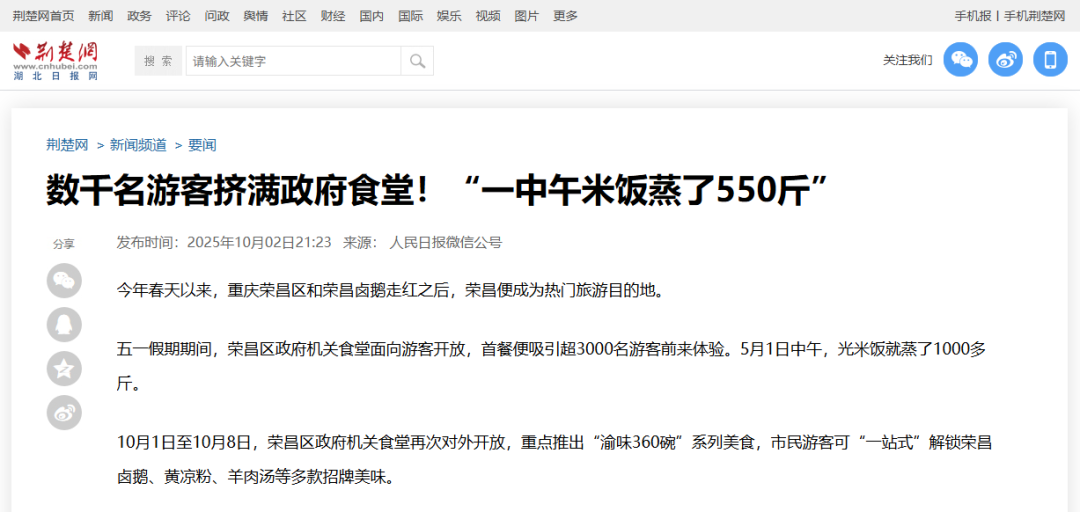Go to 视频 in the top menu
1080x512 pixels.
(x=488, y=16)
